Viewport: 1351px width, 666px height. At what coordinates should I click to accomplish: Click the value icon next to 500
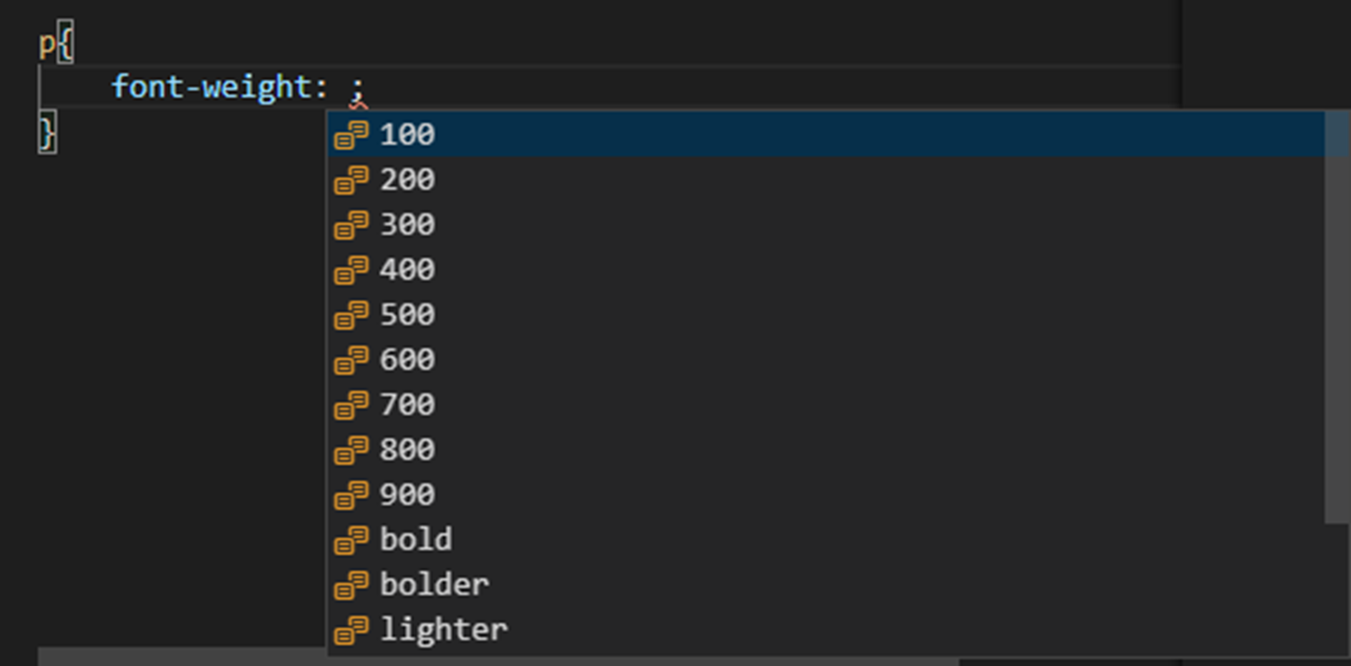pyautogui.click(x=351, y=315)
